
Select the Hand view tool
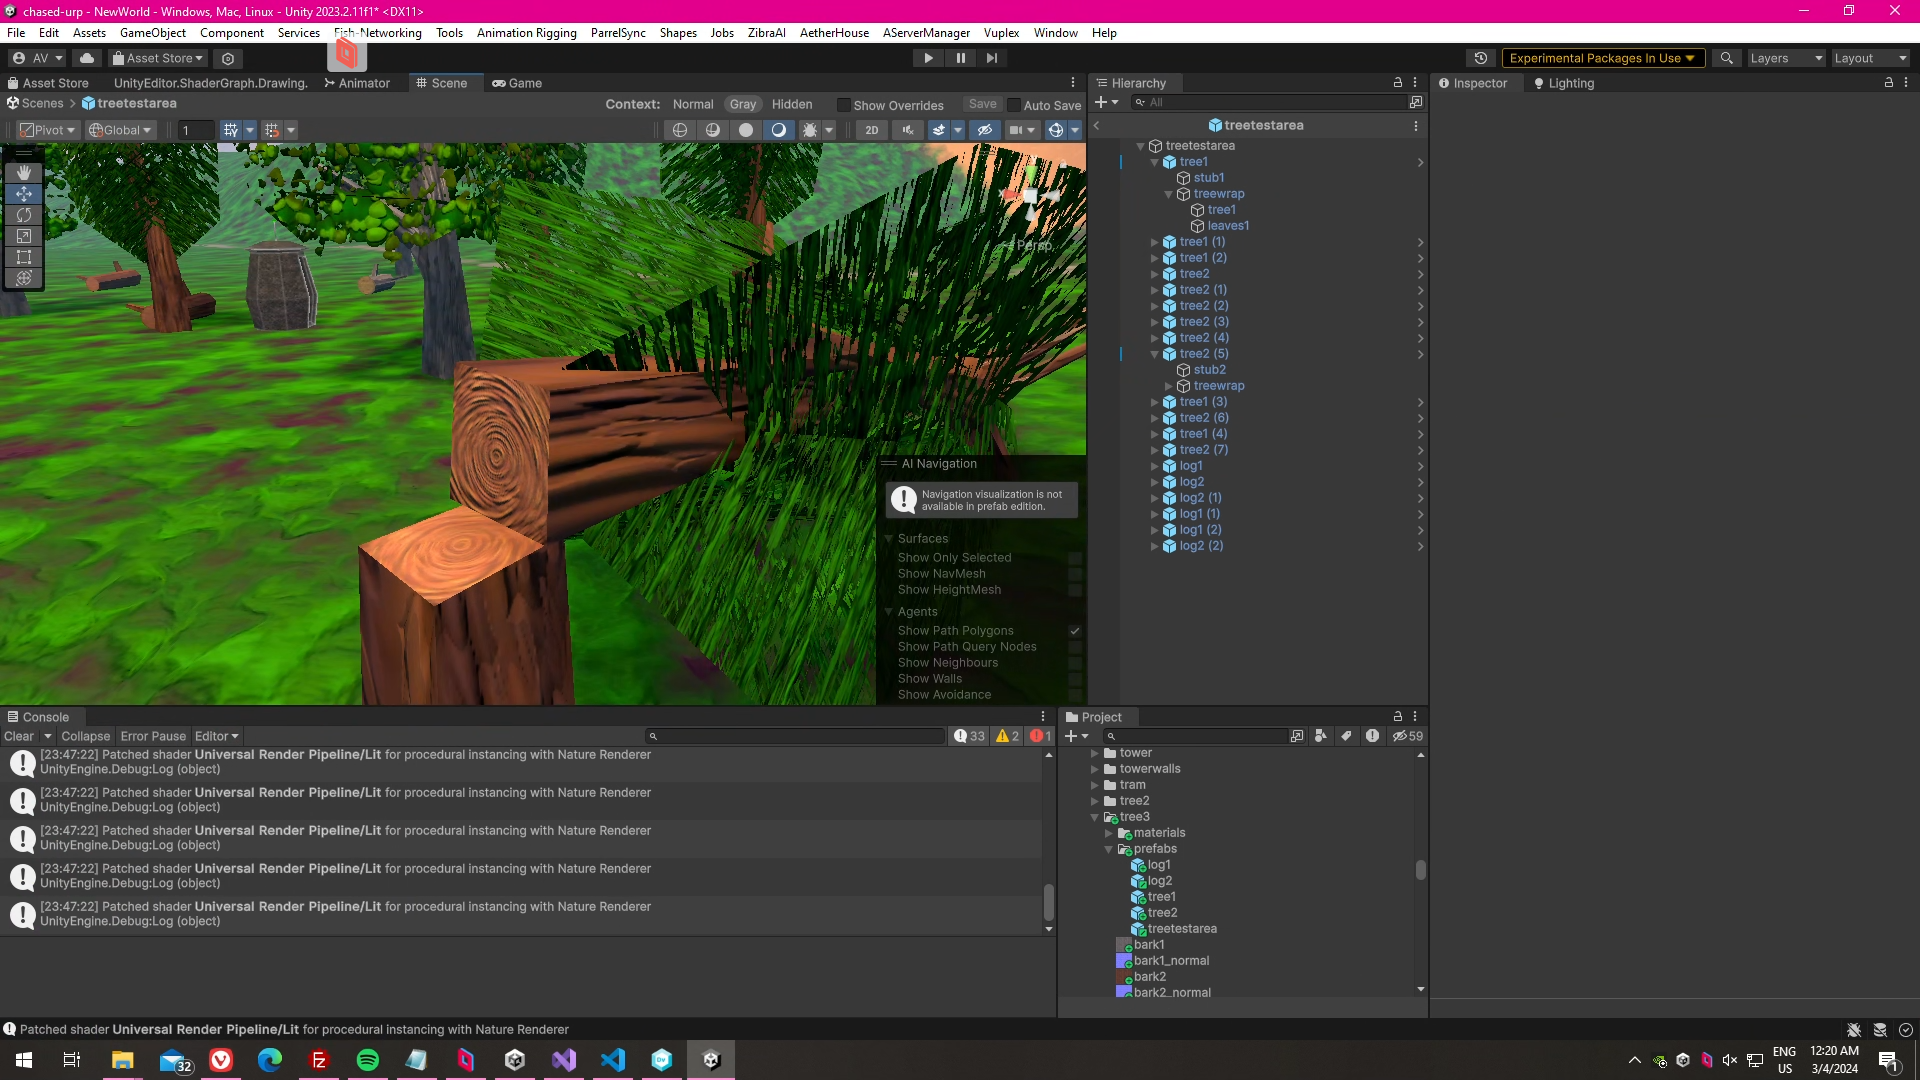[x=24, y=173]
